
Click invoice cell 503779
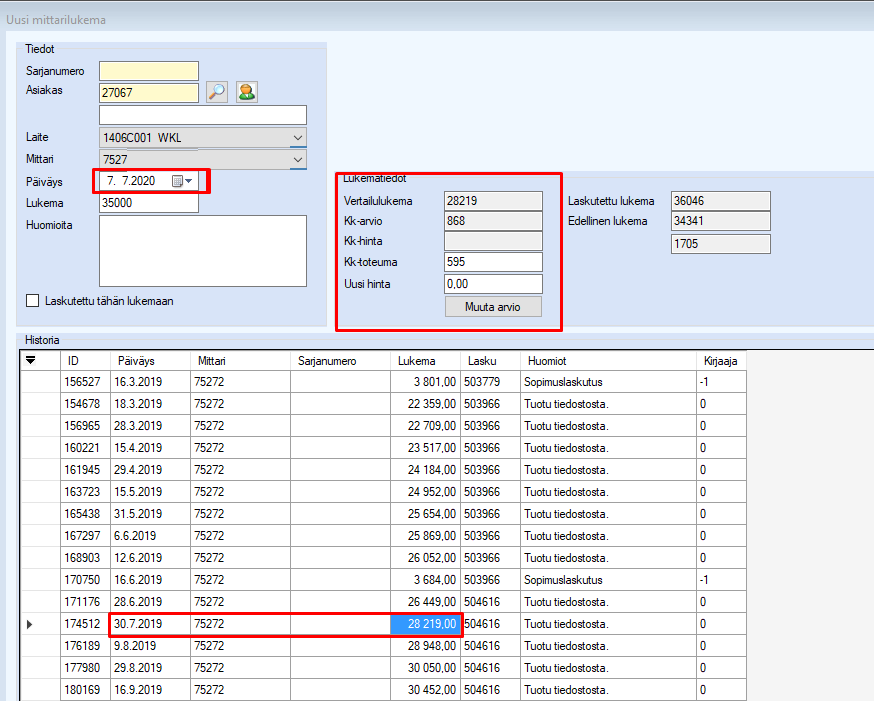[x=491, y=382]
